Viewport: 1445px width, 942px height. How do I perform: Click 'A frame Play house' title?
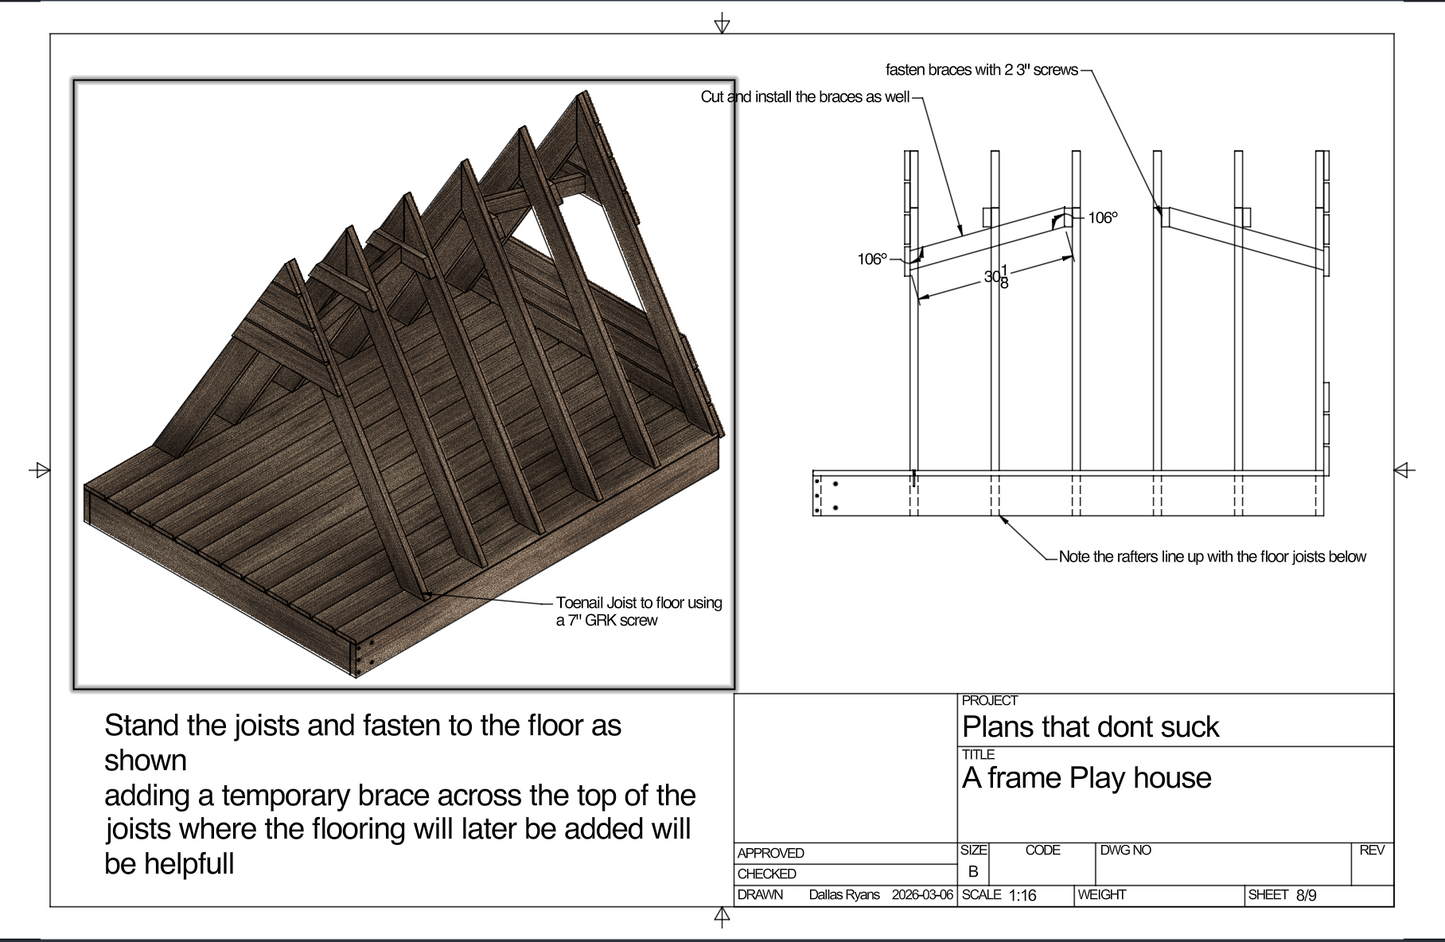point(1087,778)
